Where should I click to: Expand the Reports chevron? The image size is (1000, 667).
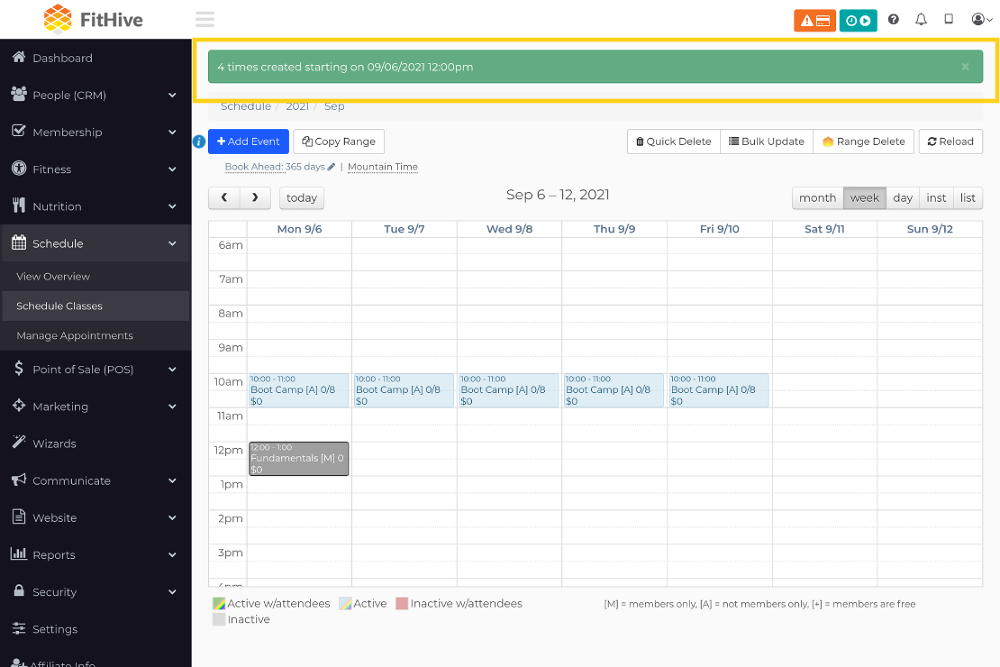(172, 555)
